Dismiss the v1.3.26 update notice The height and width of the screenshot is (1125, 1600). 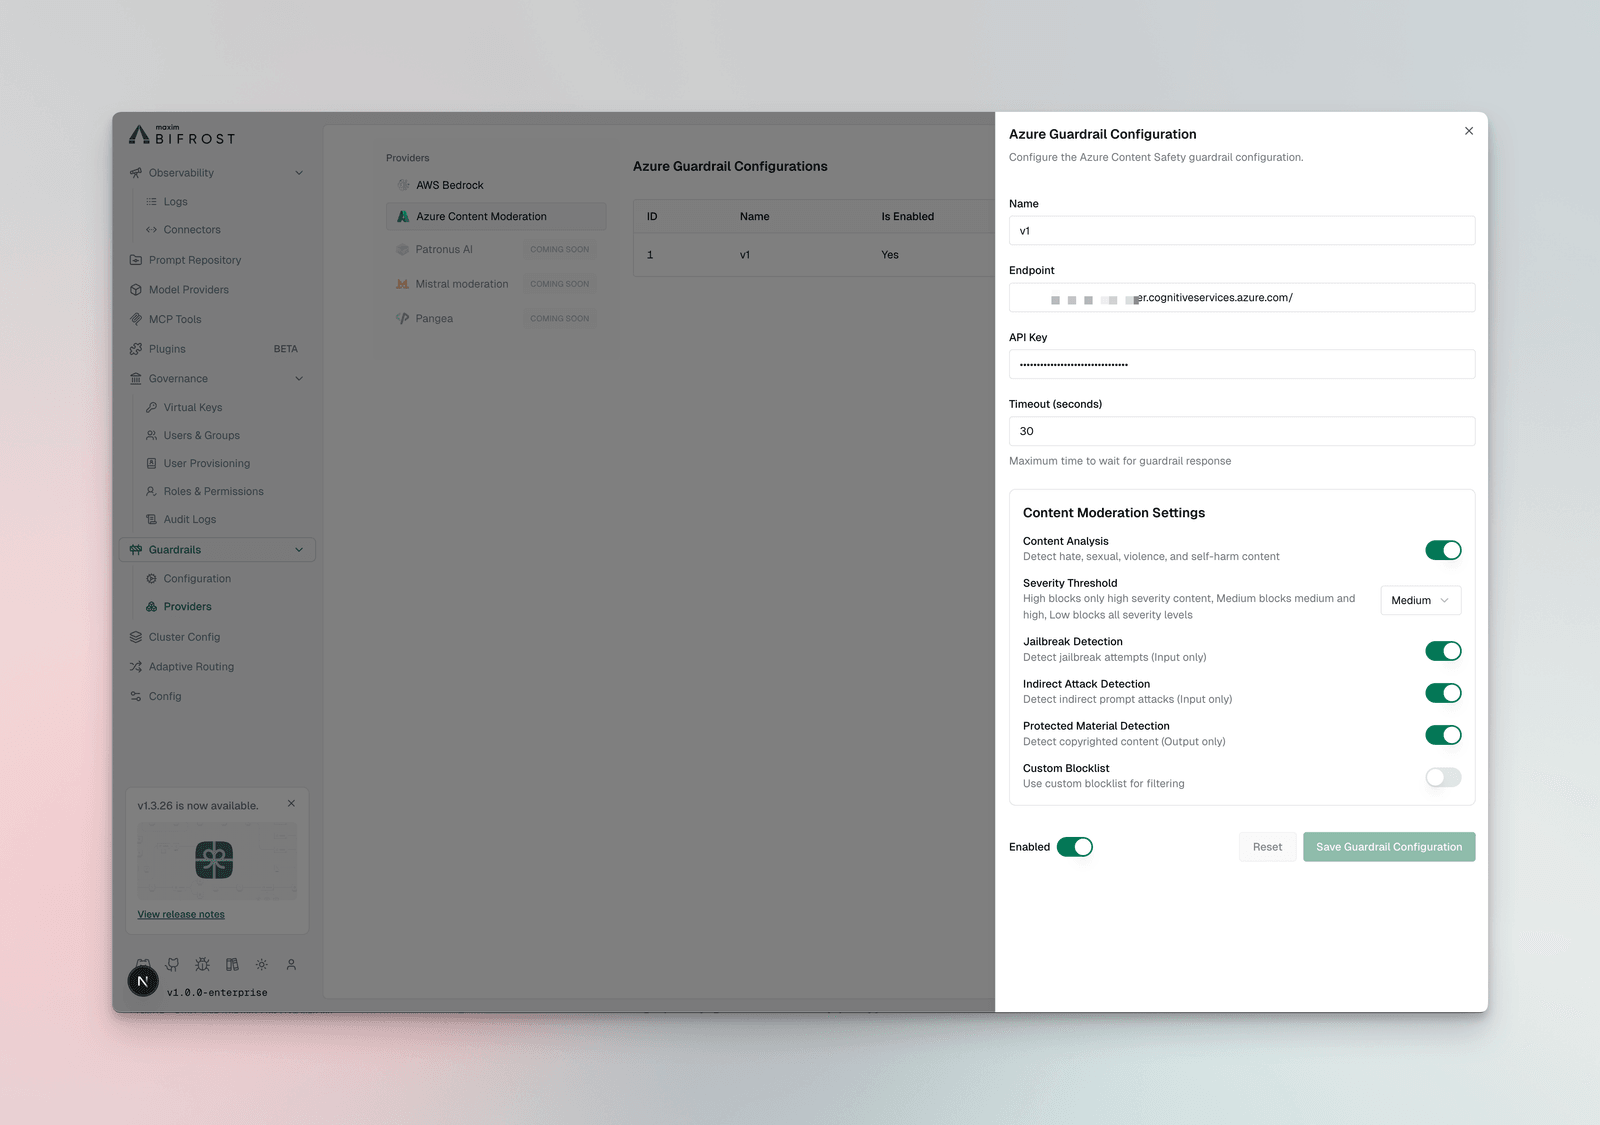pyautogui.click(x=291, y=804)
